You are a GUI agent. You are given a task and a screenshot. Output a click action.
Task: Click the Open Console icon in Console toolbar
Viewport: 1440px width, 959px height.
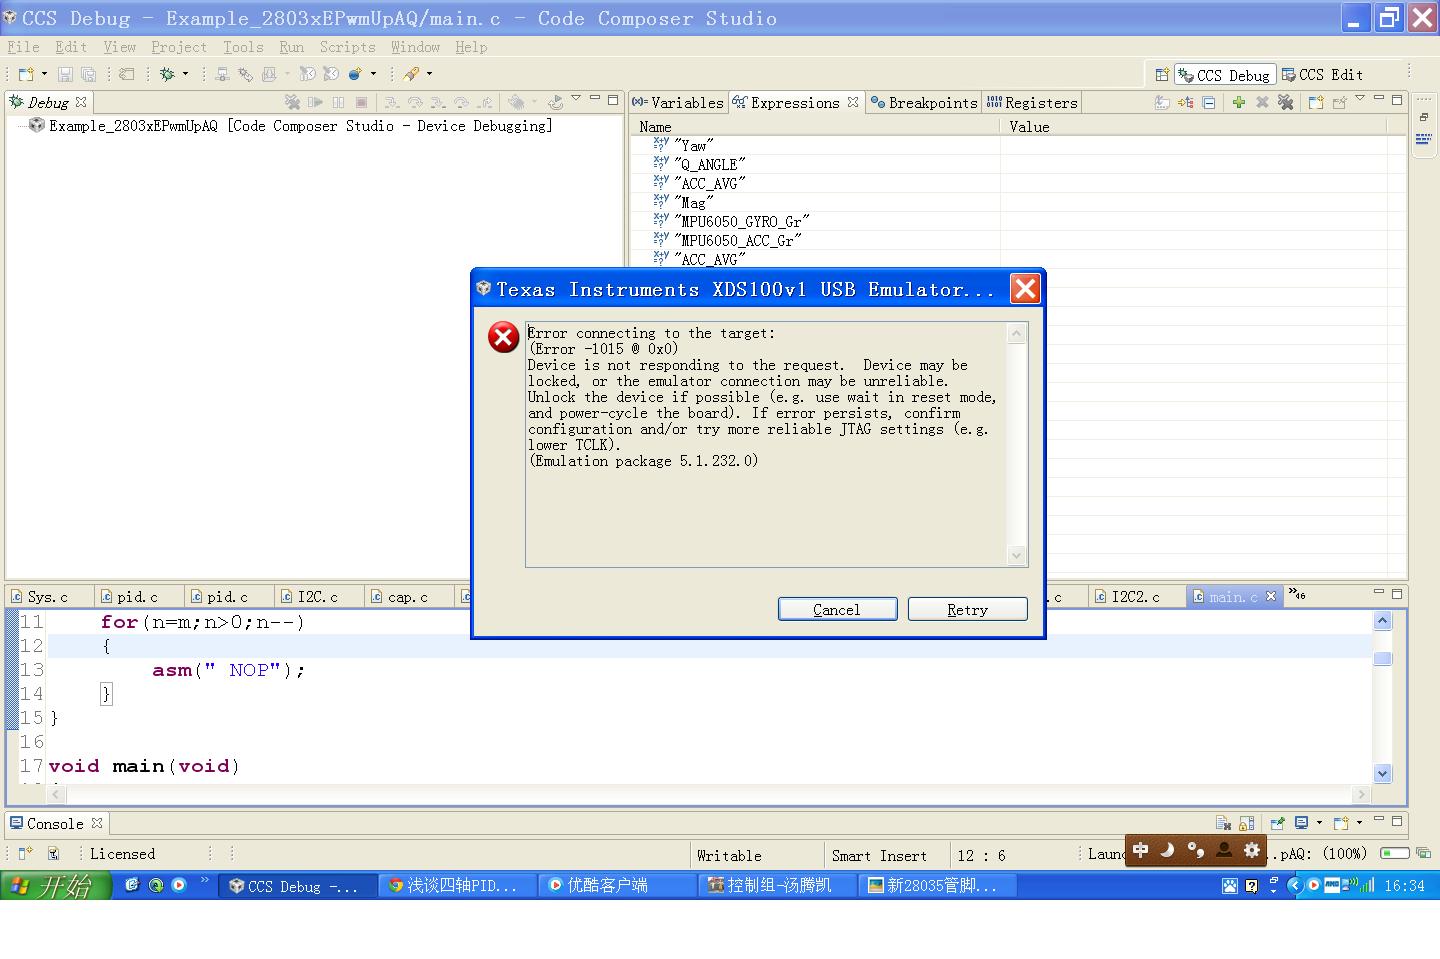(x=1341, y=823)
